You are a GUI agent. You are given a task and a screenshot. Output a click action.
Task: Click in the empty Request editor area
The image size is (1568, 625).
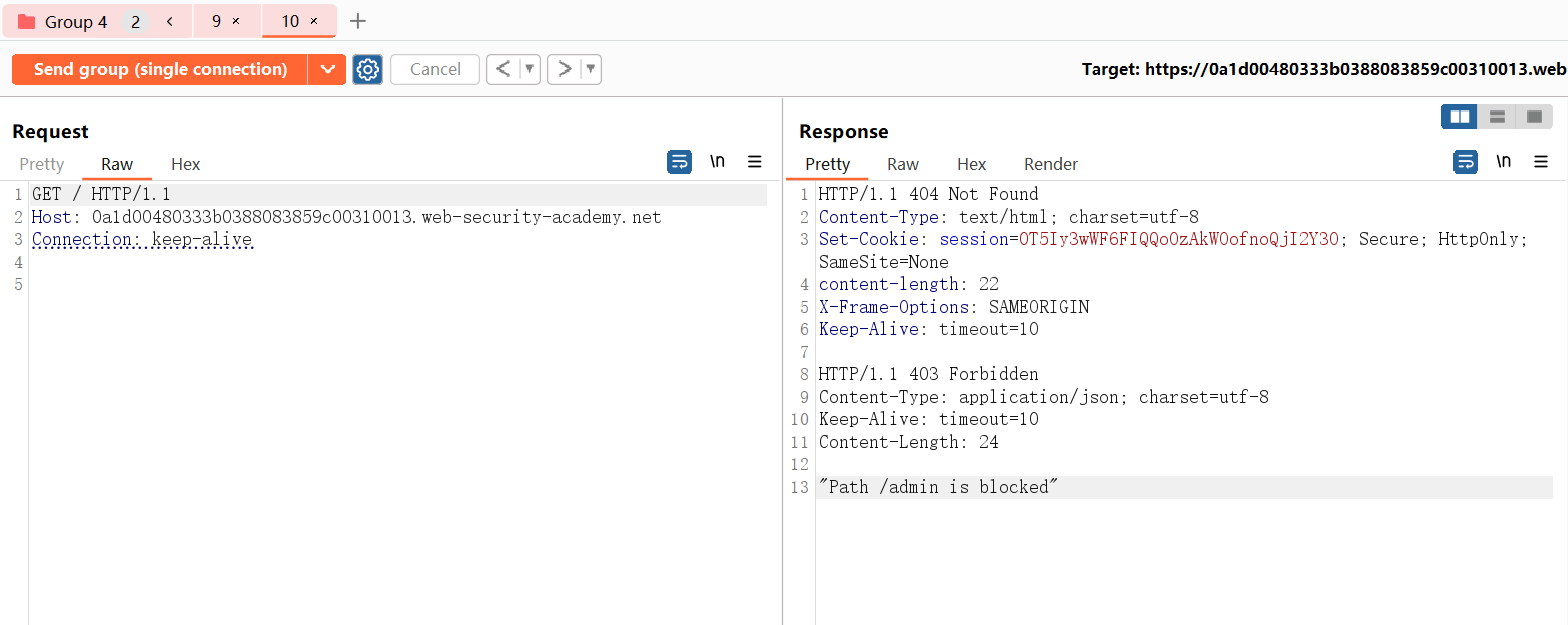(x=400, y=450)
